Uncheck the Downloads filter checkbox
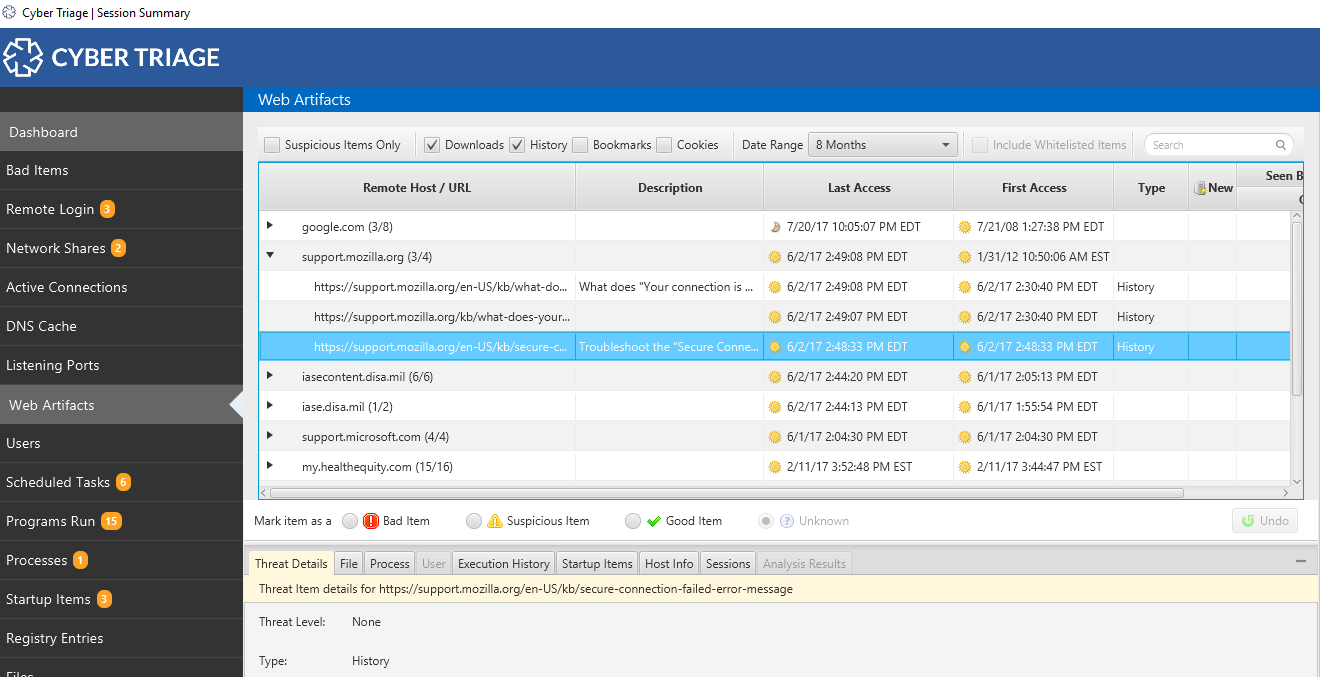Image resolution: width=1320 pixels, height=677 pixels. (x=432, y=145)
